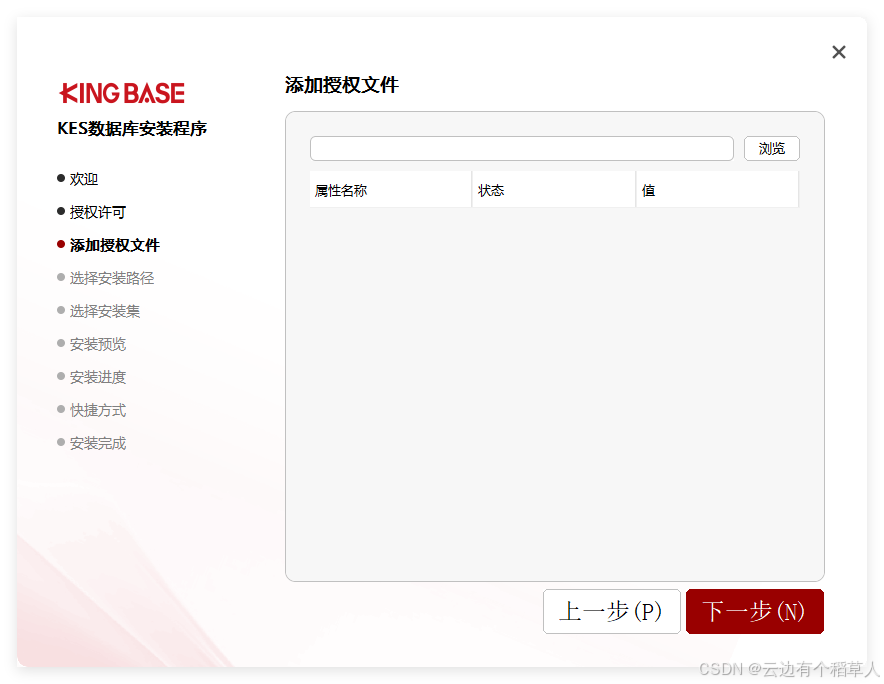
Task: Select the 欢迎 step in sidebar
Action: tap(78, 179)
